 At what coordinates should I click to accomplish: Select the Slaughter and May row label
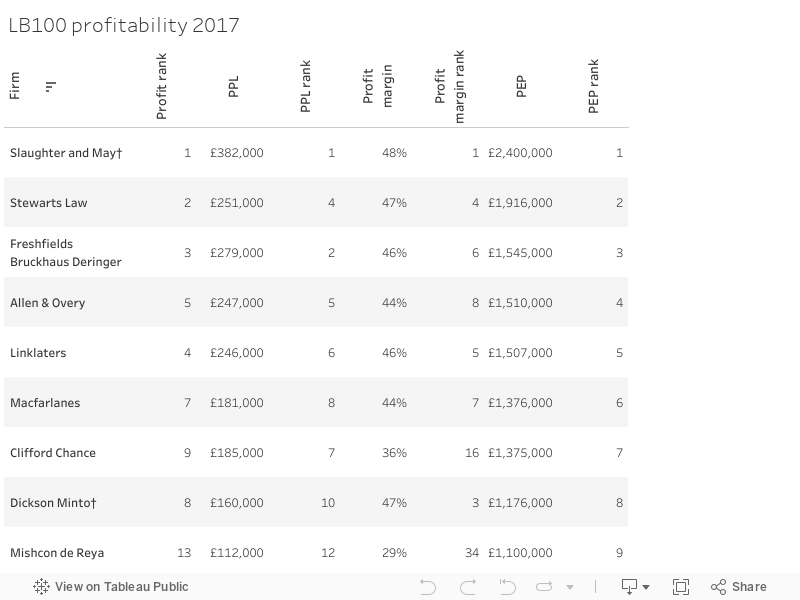click(x=66, y=153)
